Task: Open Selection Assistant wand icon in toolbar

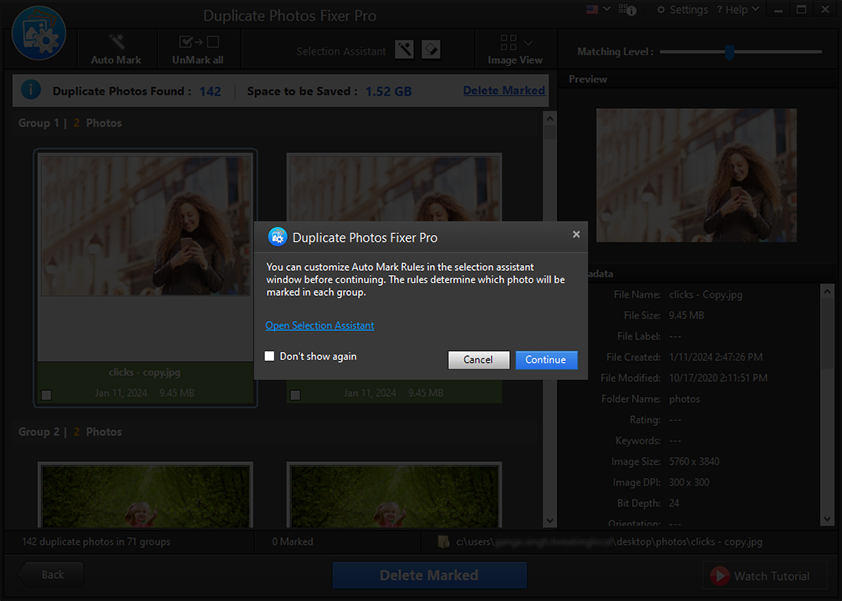Action: (x=404, y=49)
